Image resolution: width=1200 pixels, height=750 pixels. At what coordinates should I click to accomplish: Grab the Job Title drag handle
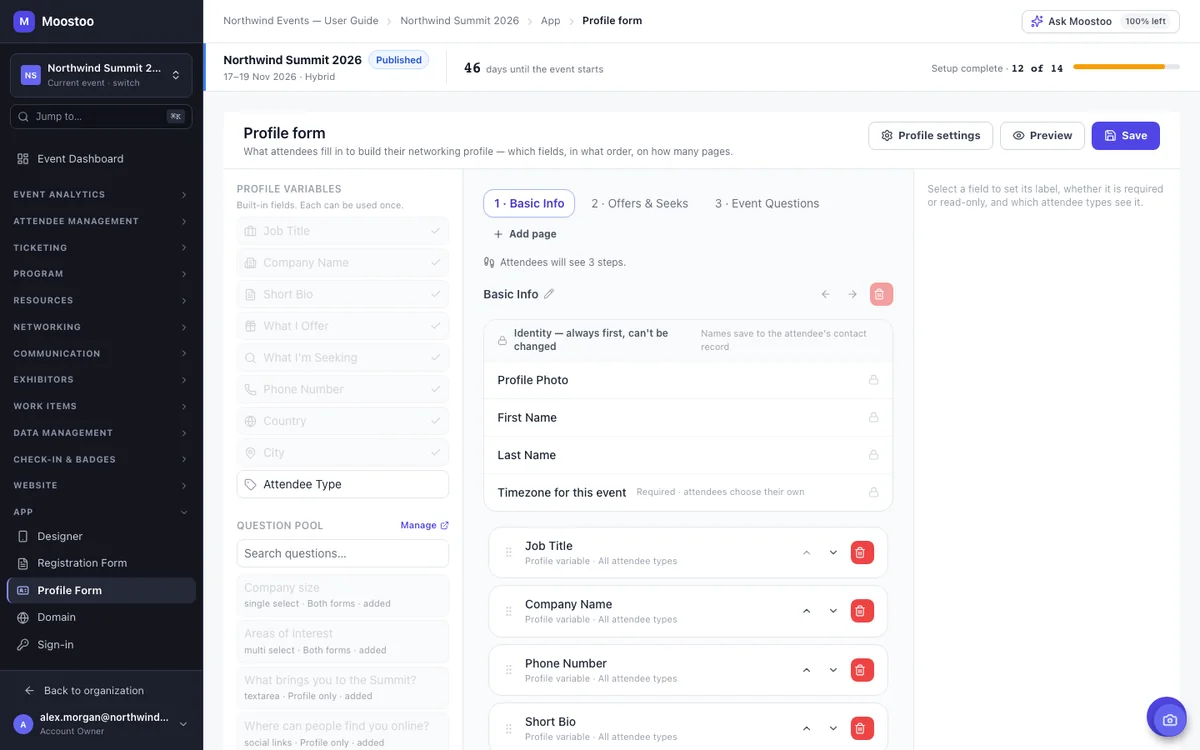tap(508, 553)
